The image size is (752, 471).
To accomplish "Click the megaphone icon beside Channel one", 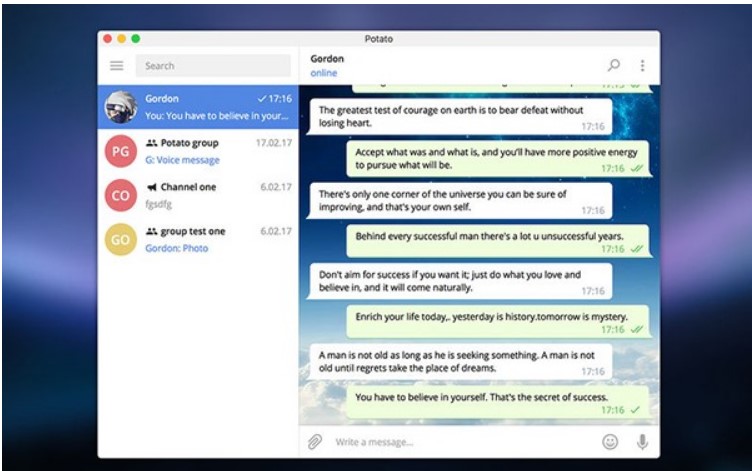I will tap(152, 187).
